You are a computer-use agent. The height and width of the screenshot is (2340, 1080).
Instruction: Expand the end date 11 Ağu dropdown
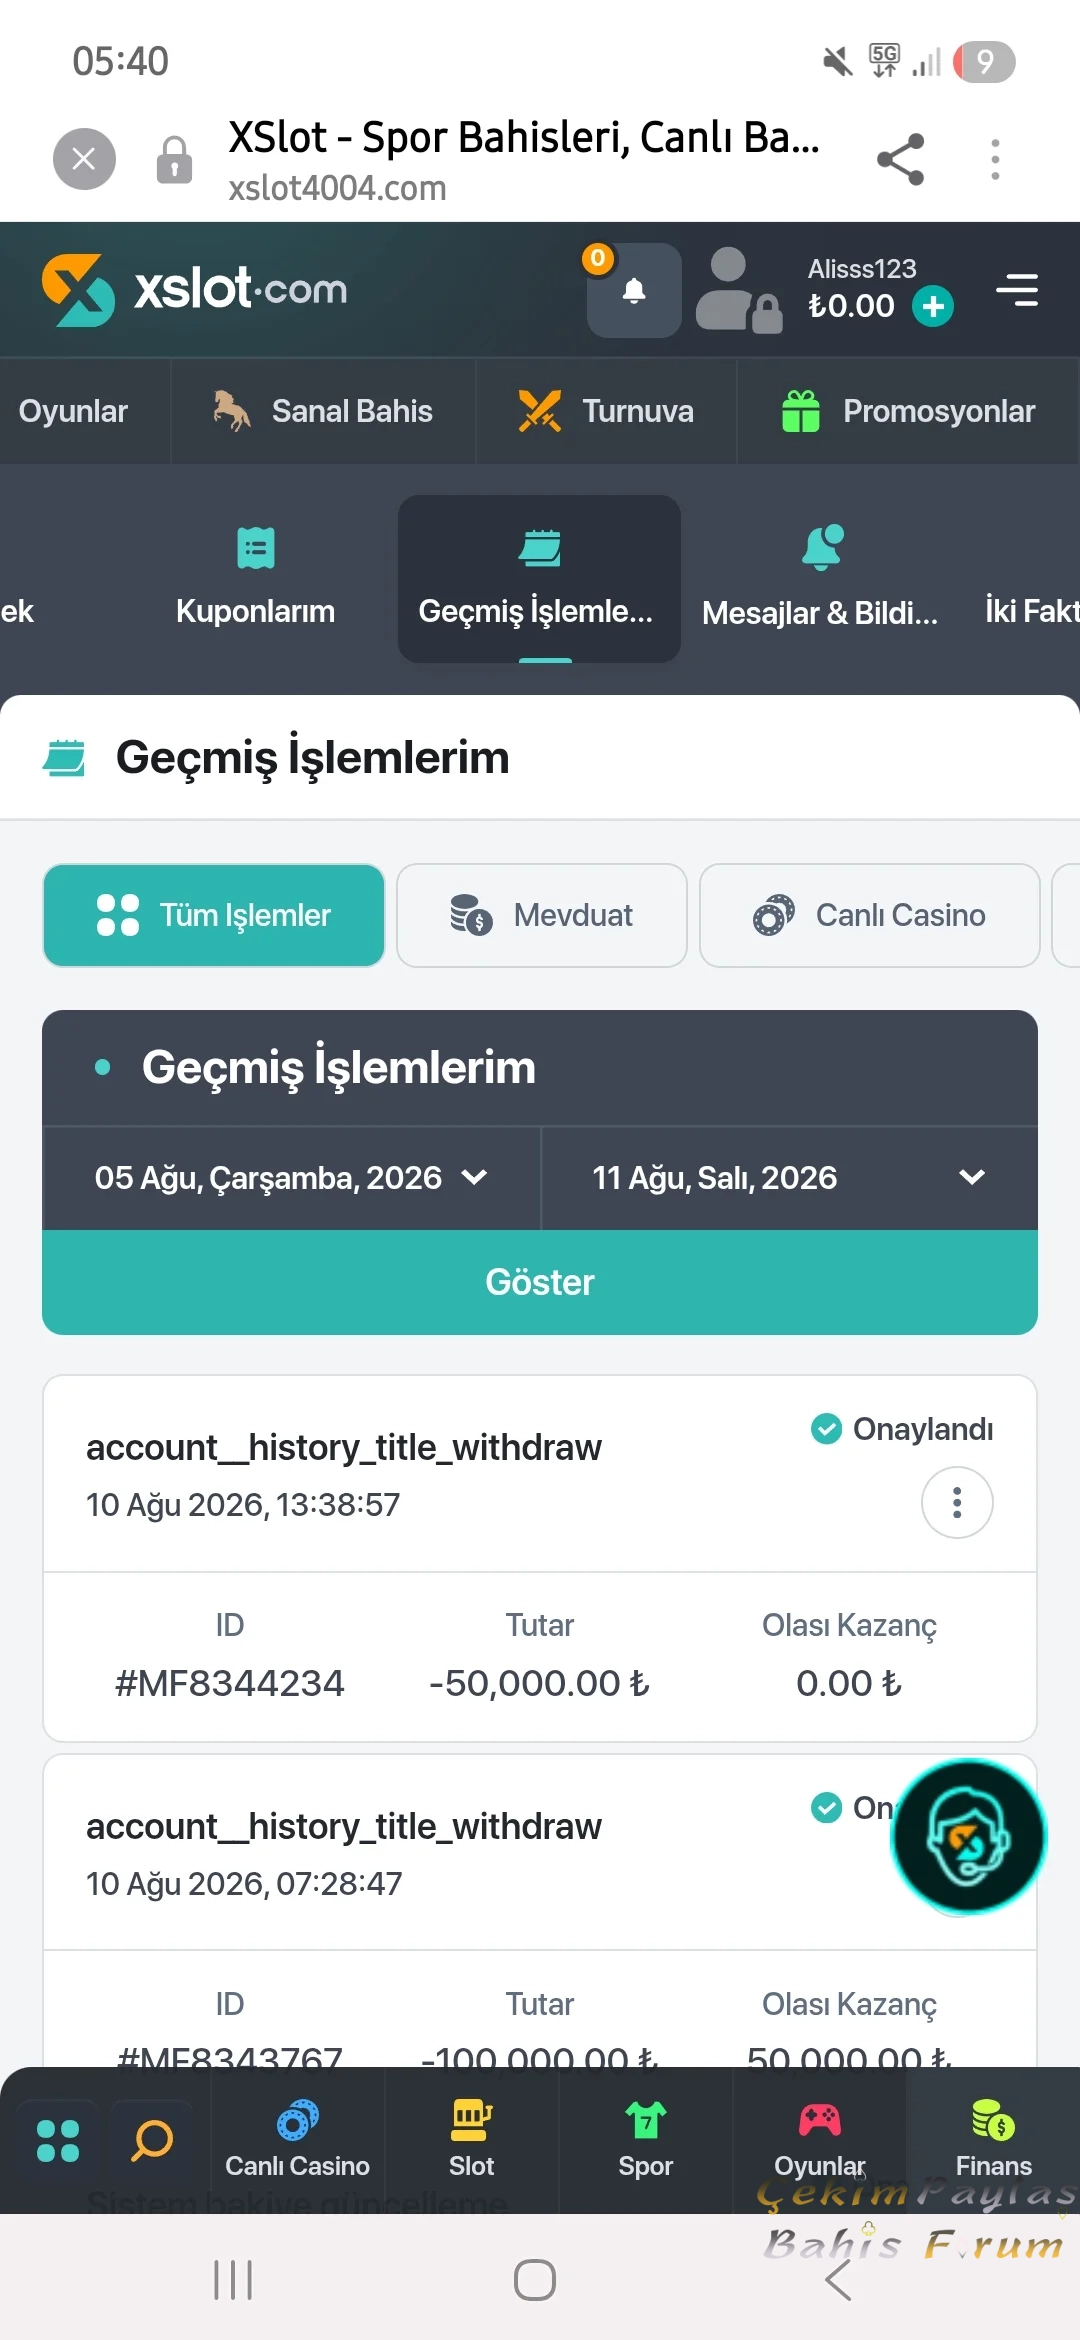coord(789,1178)
